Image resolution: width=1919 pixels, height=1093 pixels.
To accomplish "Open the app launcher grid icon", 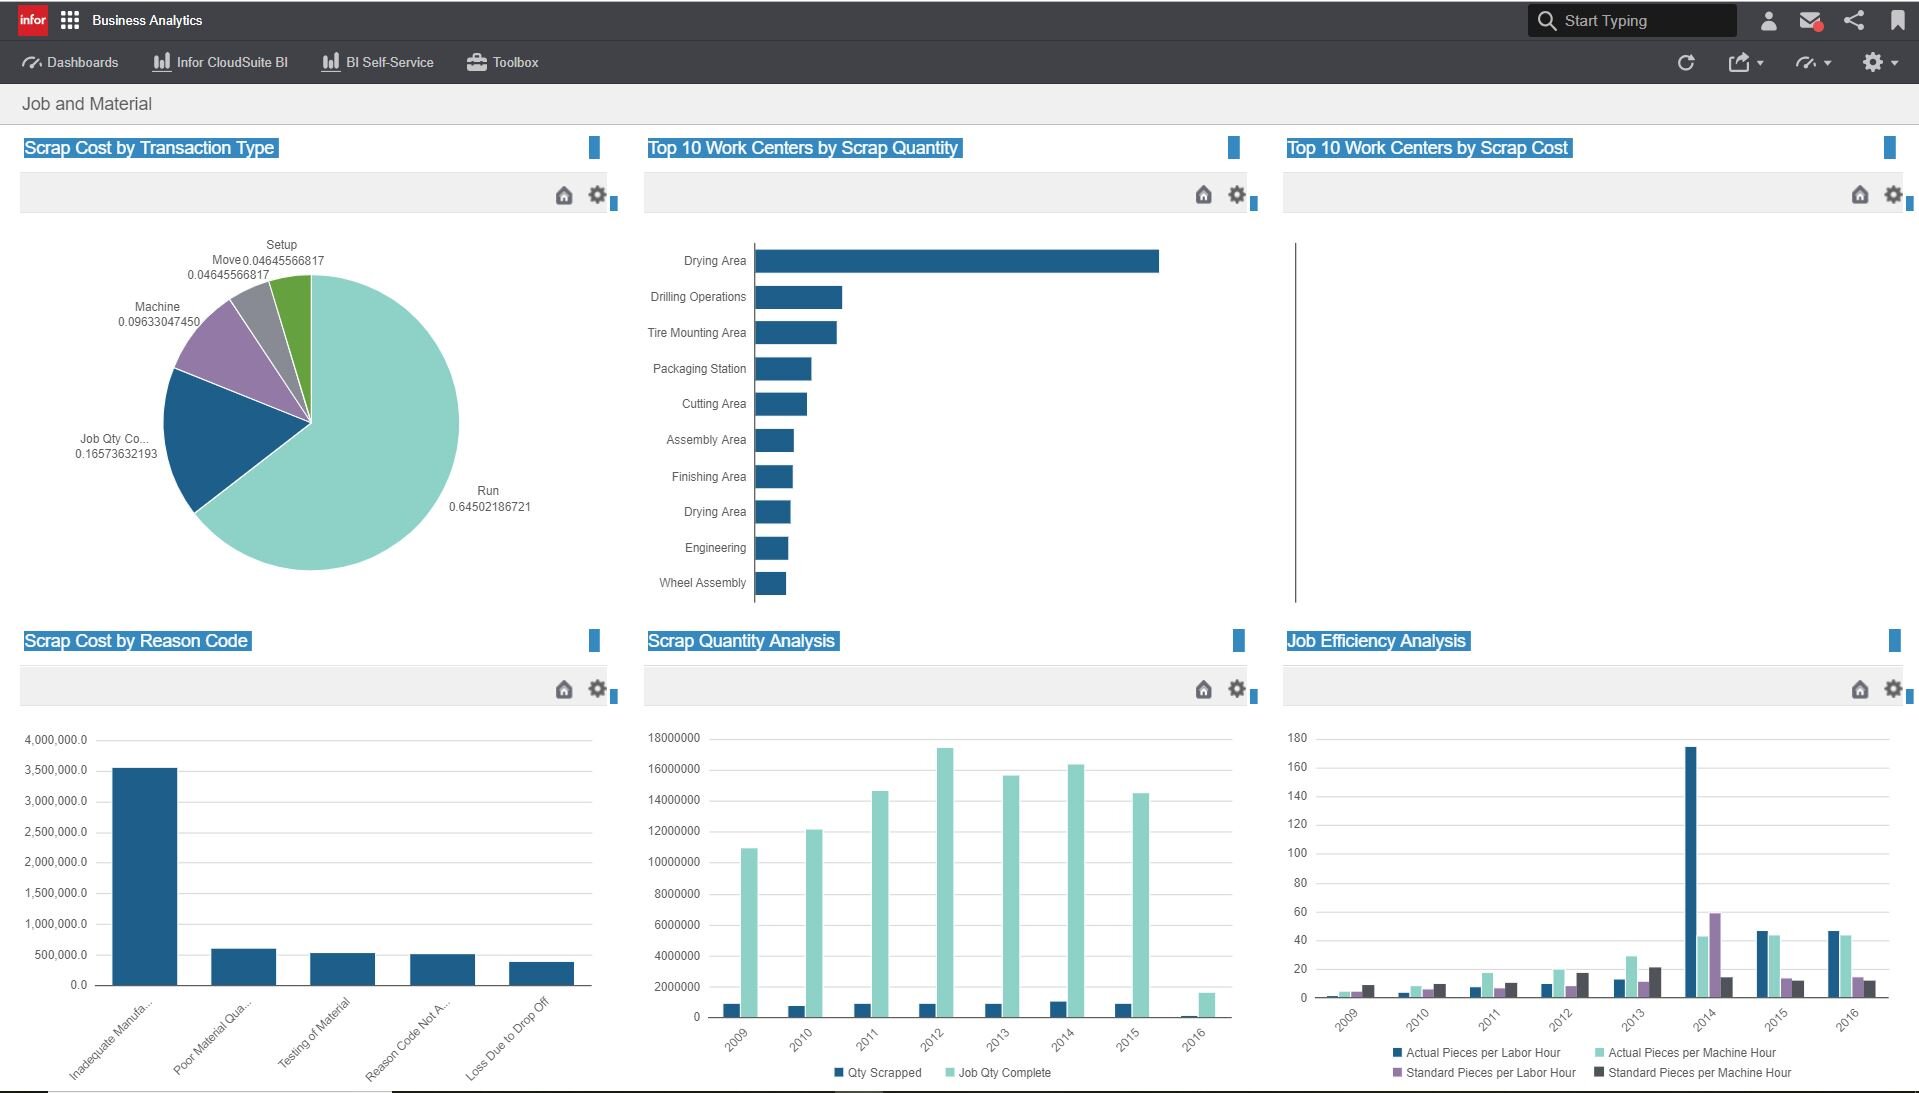I will tap(69, 20).
